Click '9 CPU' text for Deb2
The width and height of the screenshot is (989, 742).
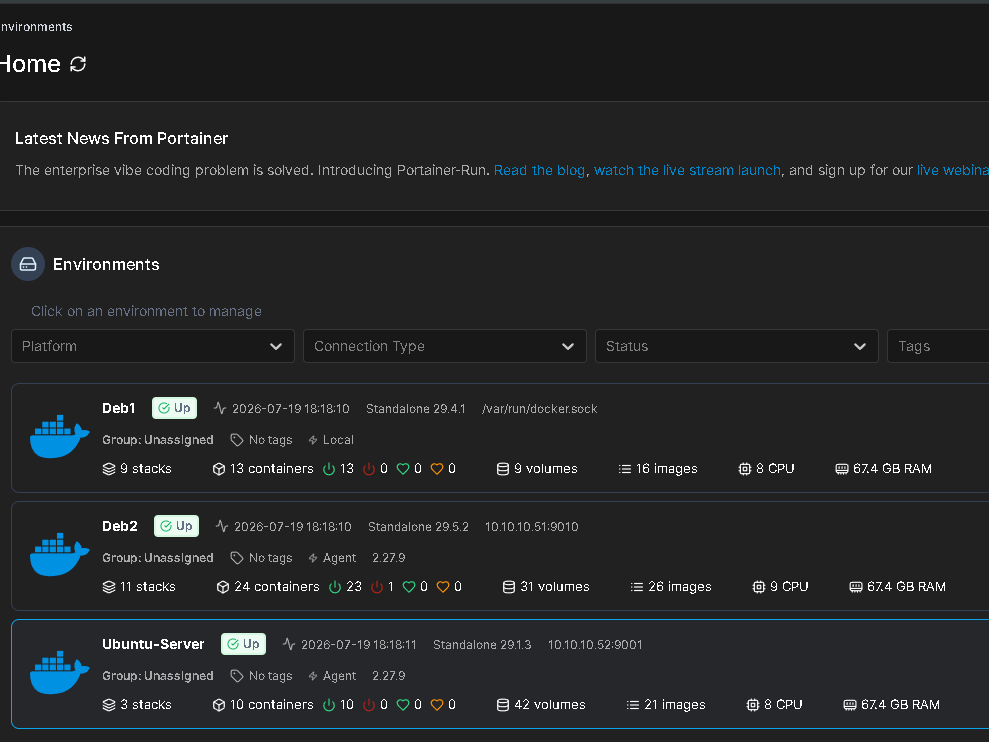click(789, 587)
